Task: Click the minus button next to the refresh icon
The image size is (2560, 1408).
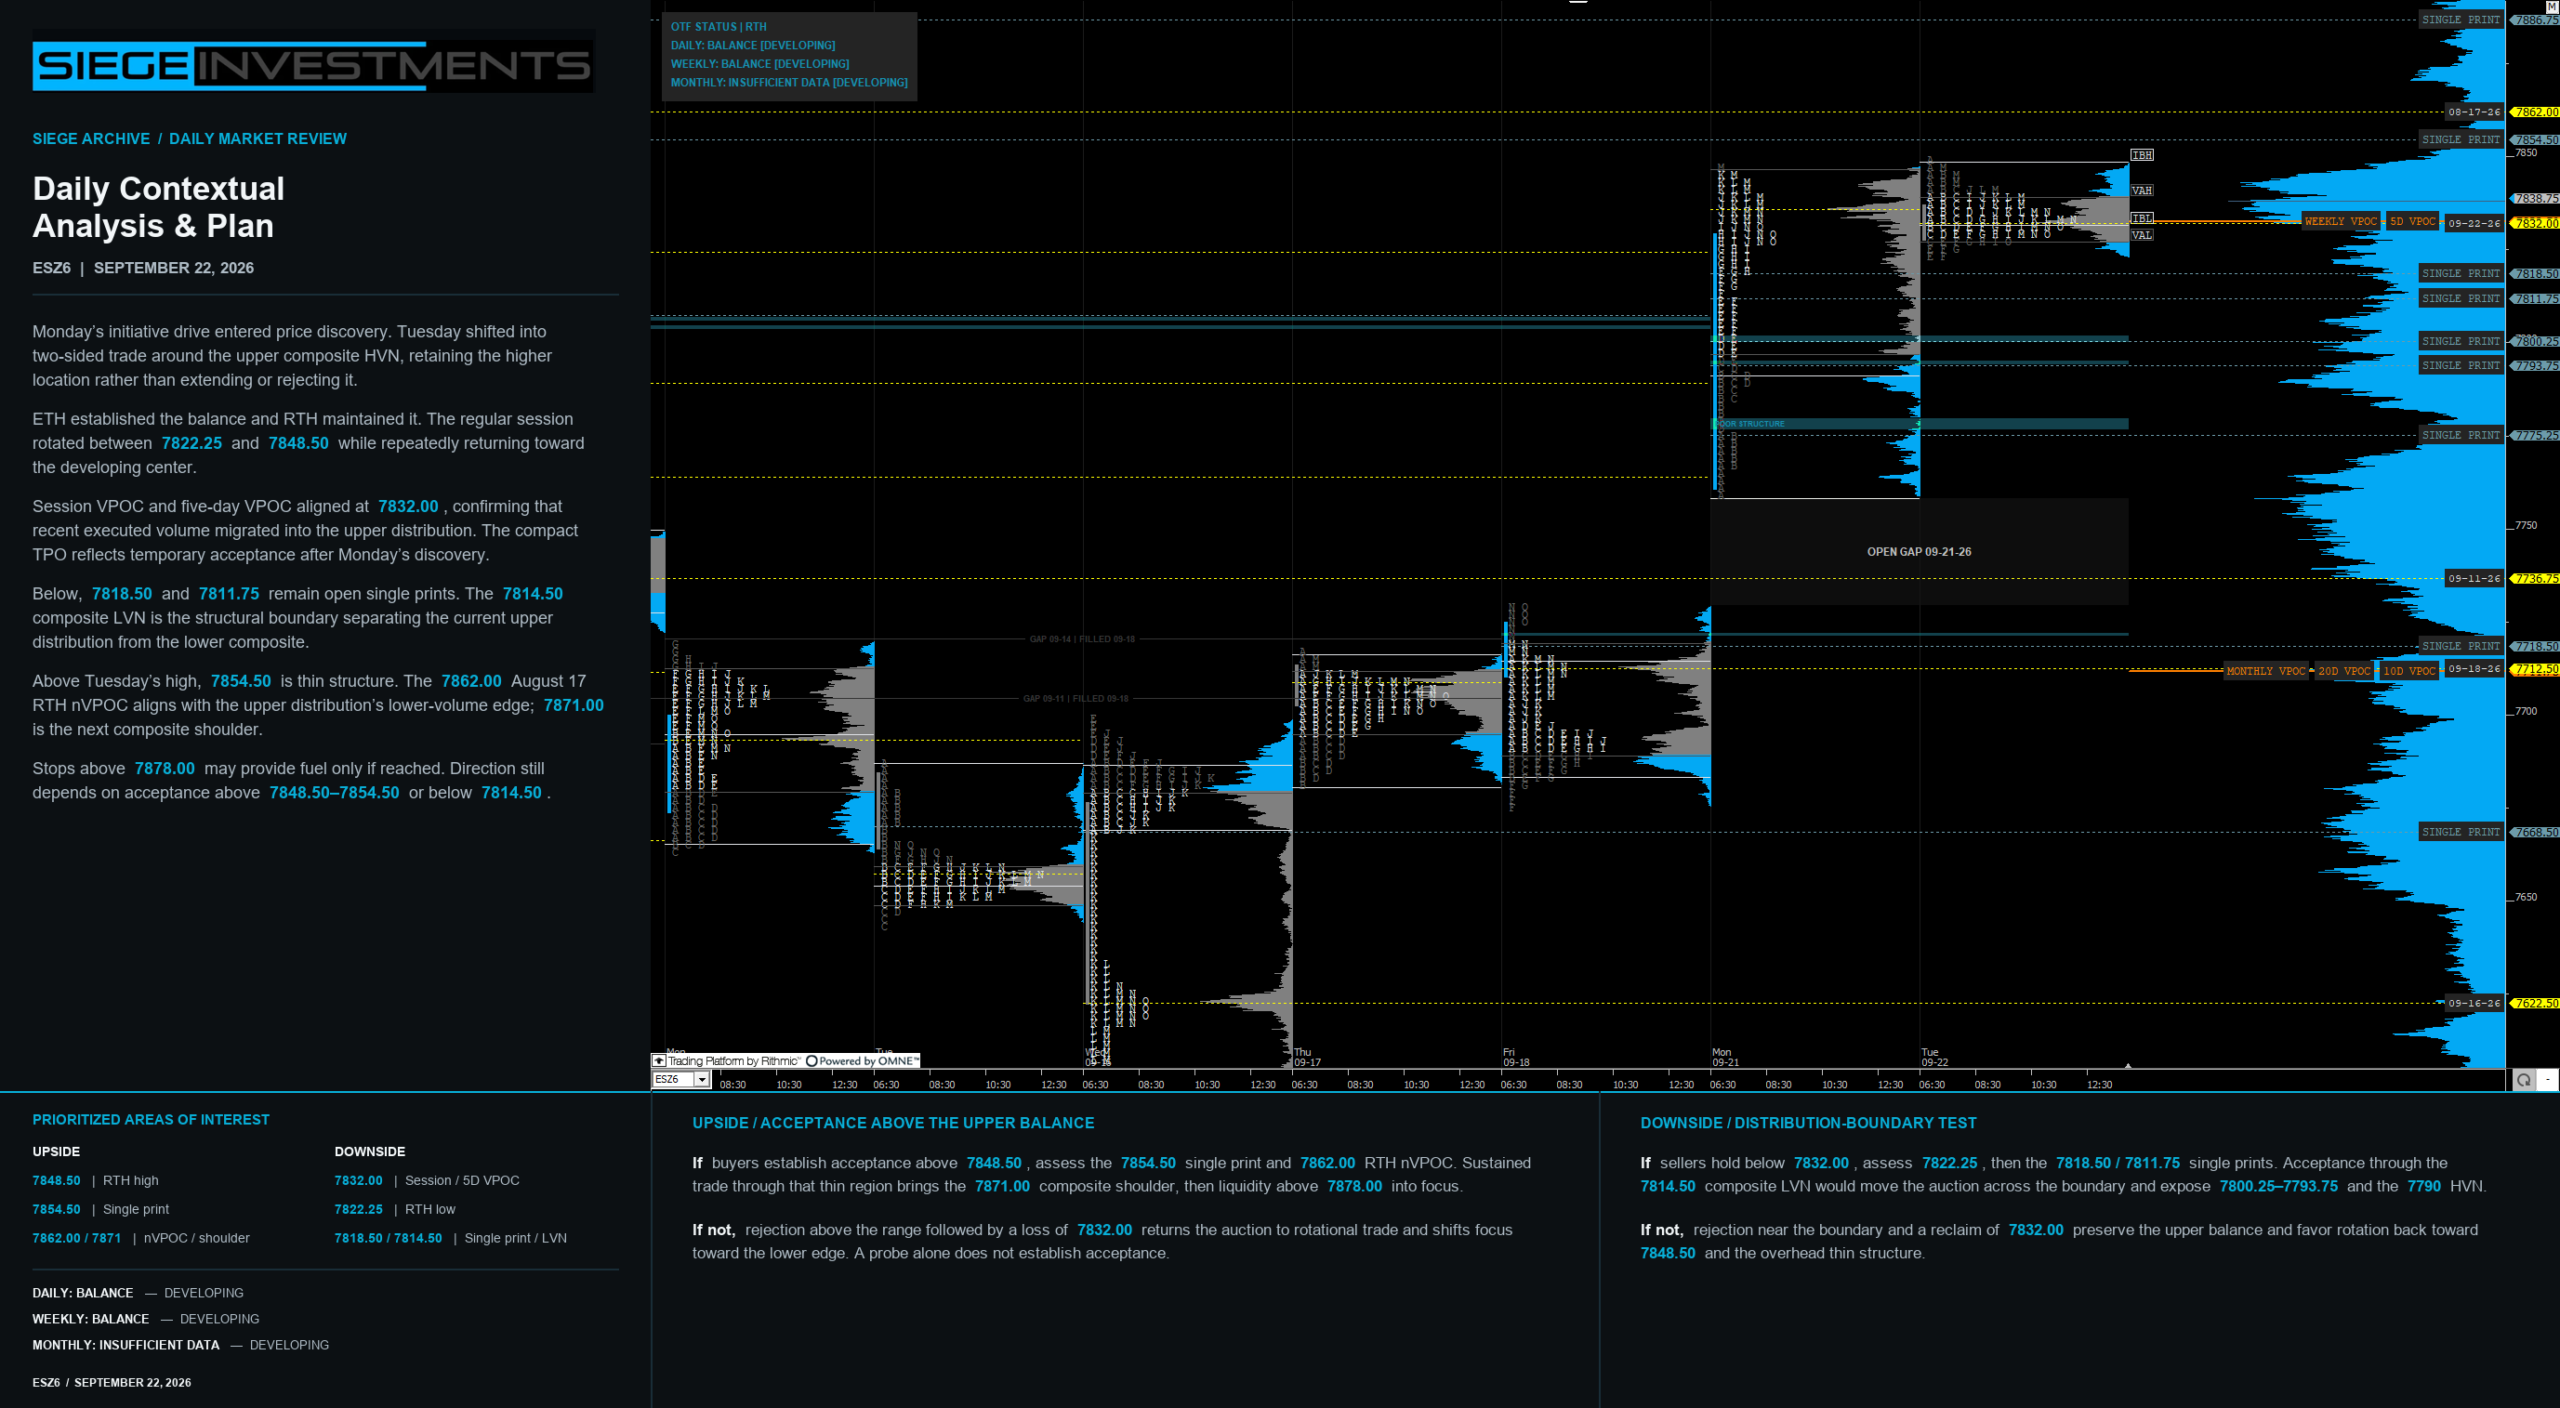Action: tap(2548, 1080)
